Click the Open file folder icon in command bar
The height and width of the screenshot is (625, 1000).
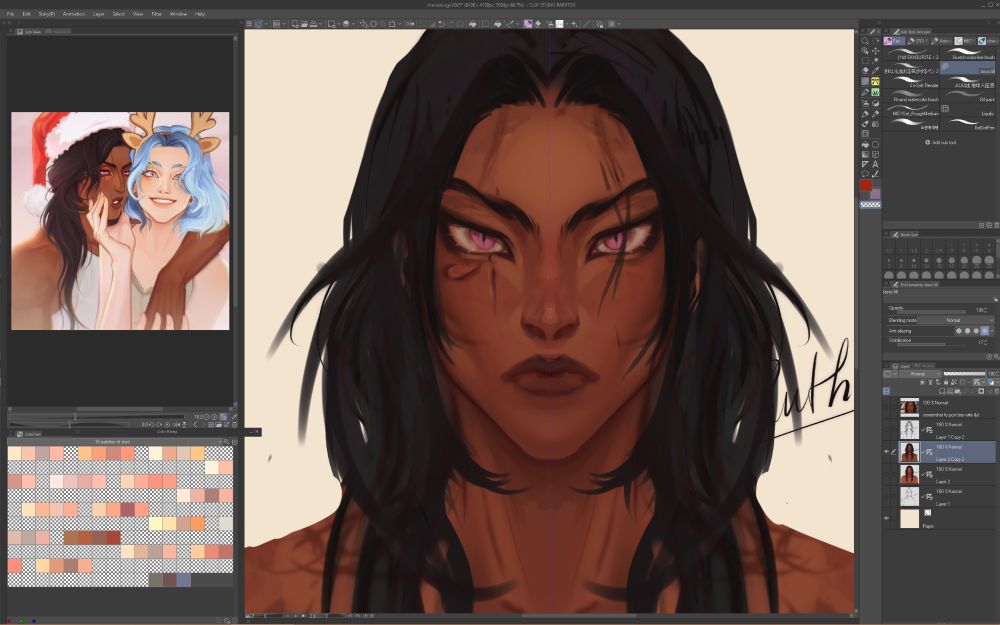click(304, 24)
